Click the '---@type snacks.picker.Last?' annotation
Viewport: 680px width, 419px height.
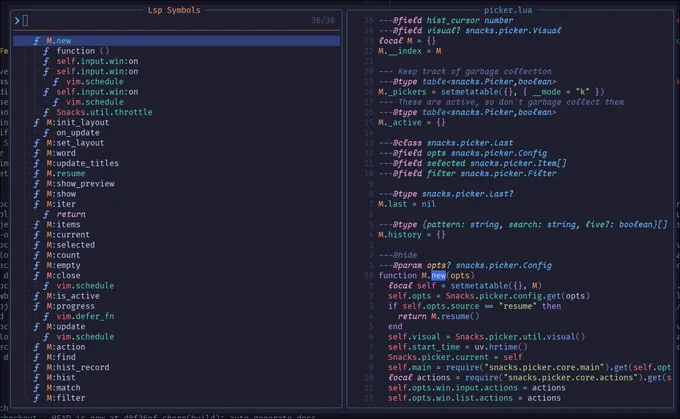click(x=446, y=194)
